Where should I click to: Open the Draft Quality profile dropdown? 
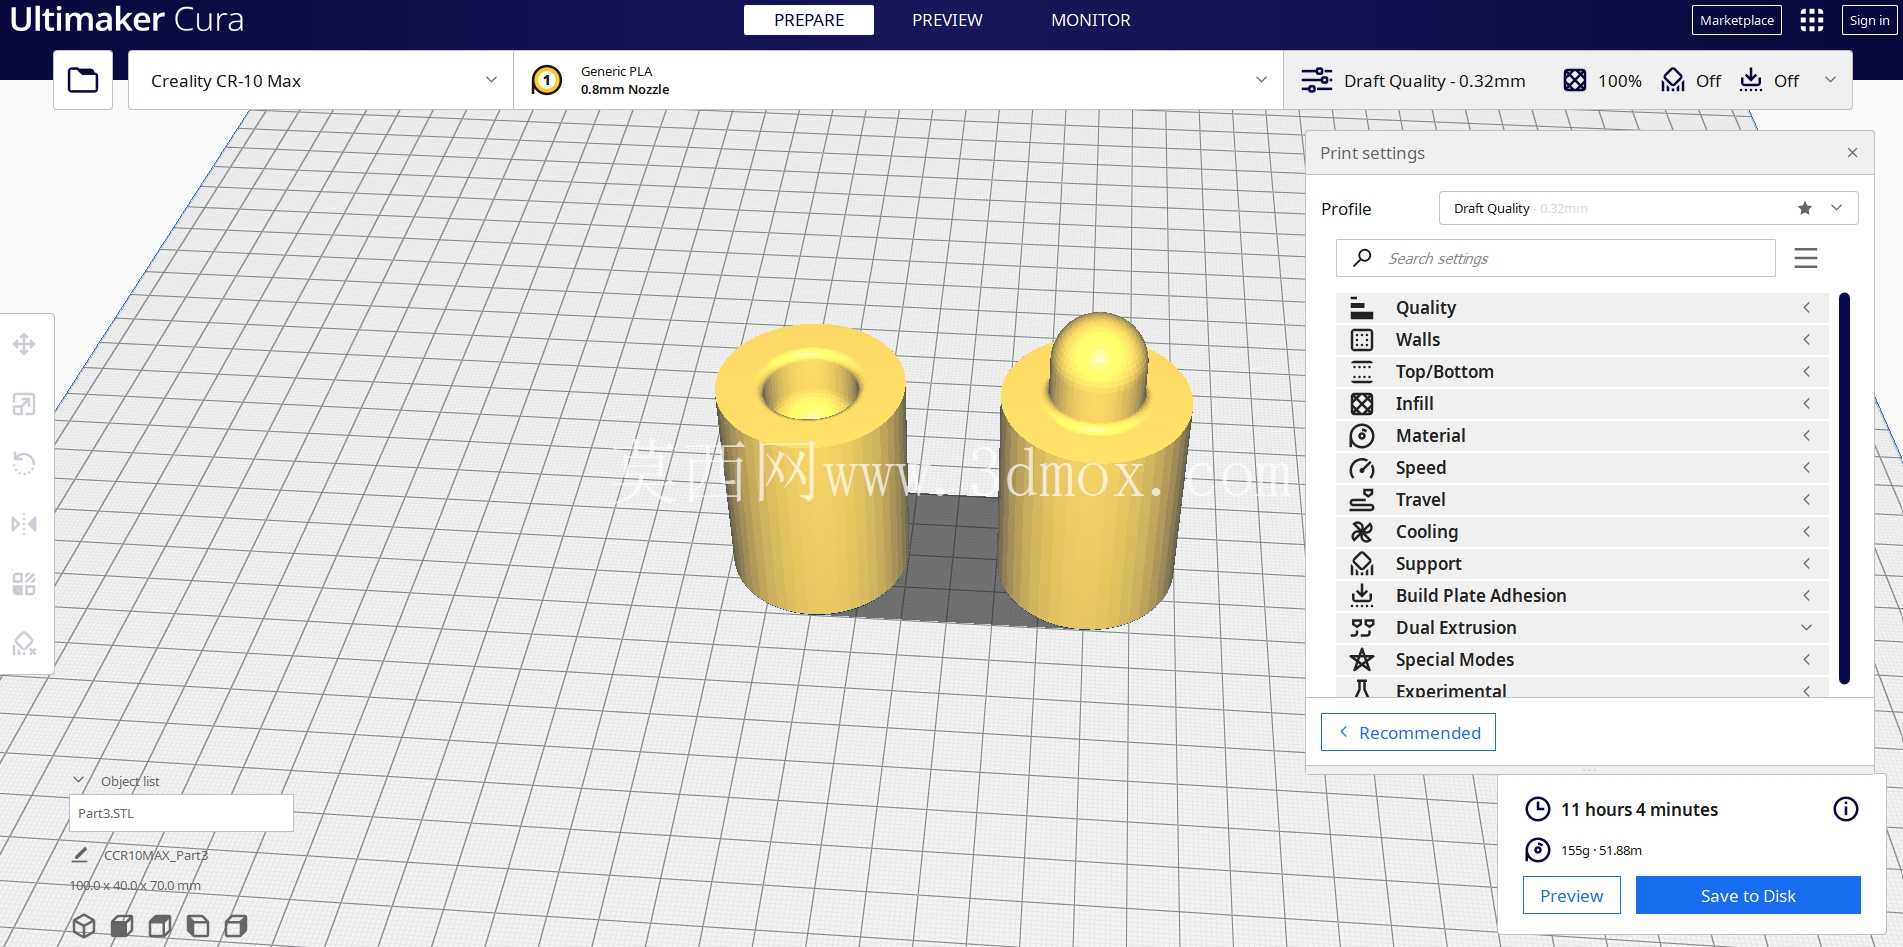click(x=1648, y=208)
